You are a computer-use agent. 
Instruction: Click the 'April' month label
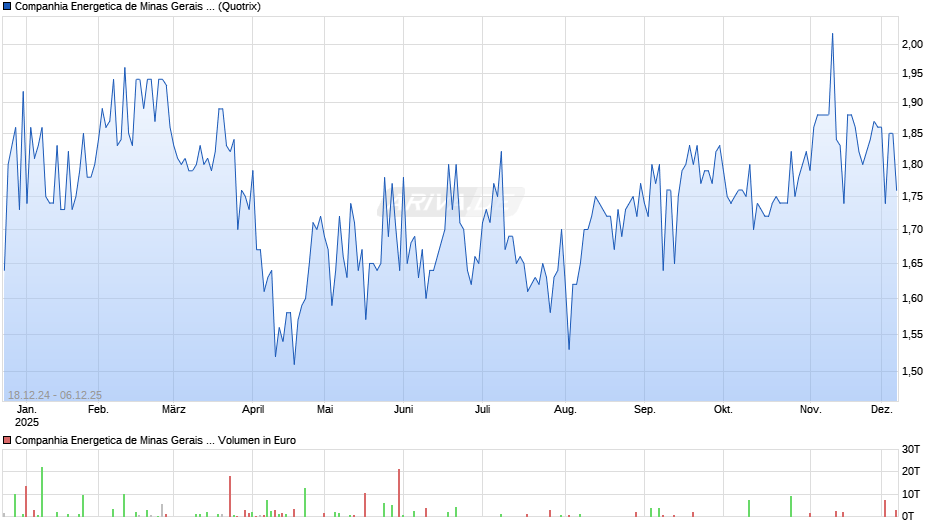[253, 410]
